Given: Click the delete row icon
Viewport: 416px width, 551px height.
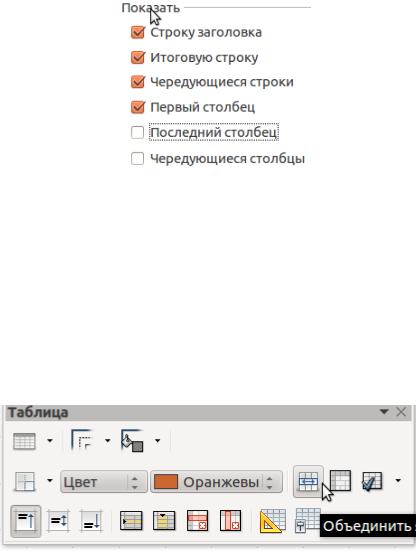Looking at the screenshot, I should tap(197, 520).
